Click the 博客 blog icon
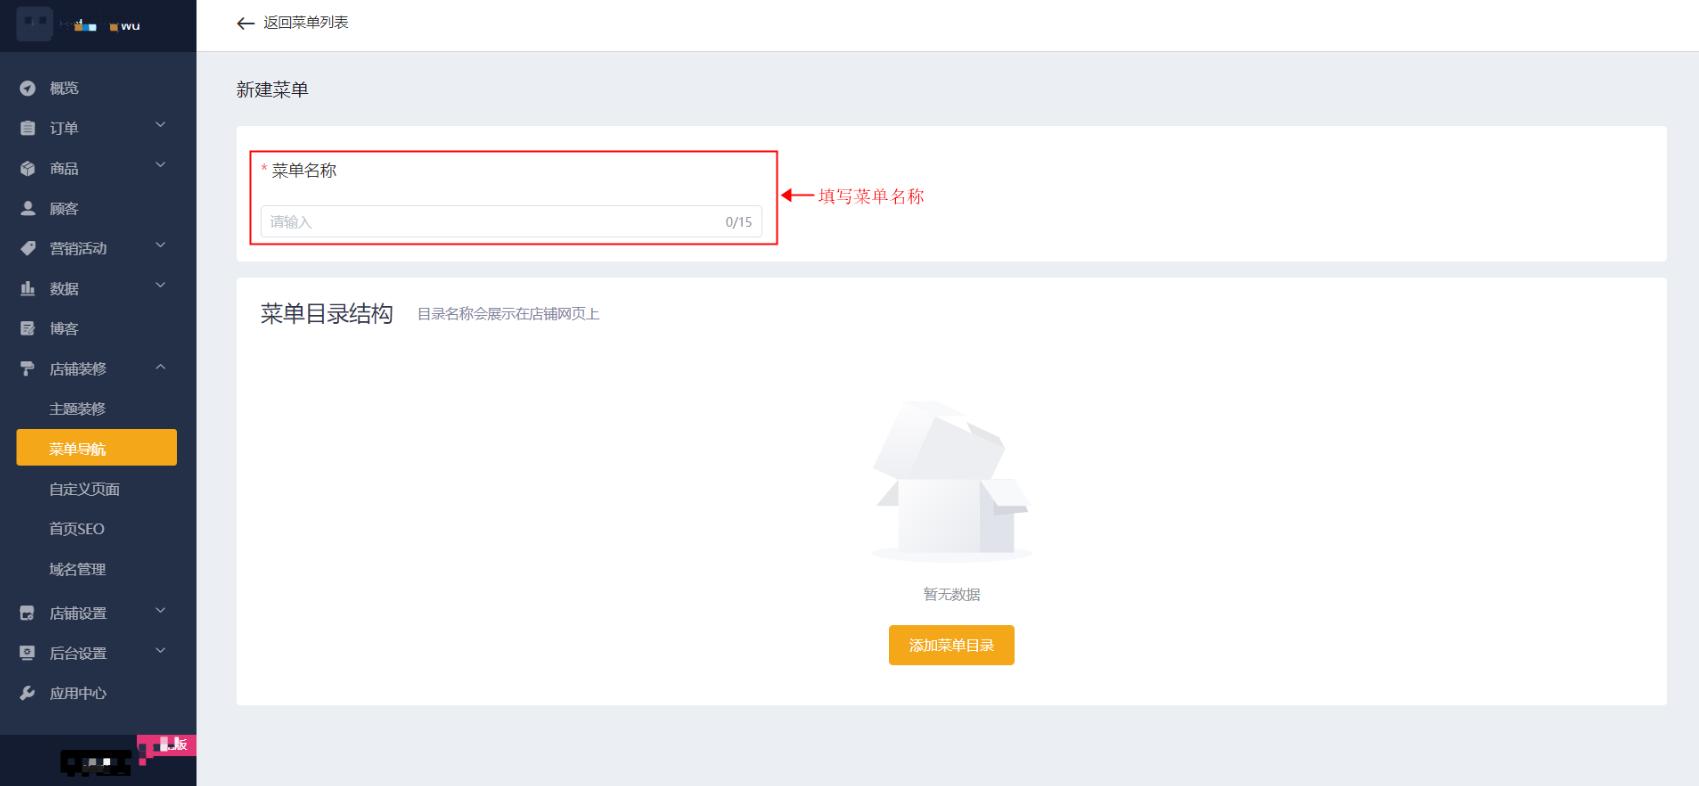 tap(28, 329)
